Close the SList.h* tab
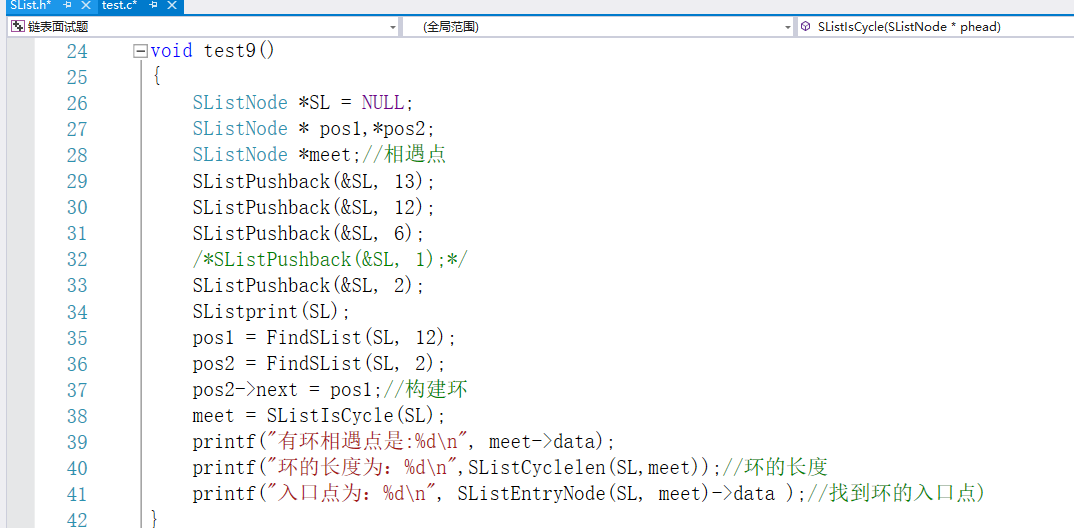Viewport: 1074px width, 528px height. point(86,5)
